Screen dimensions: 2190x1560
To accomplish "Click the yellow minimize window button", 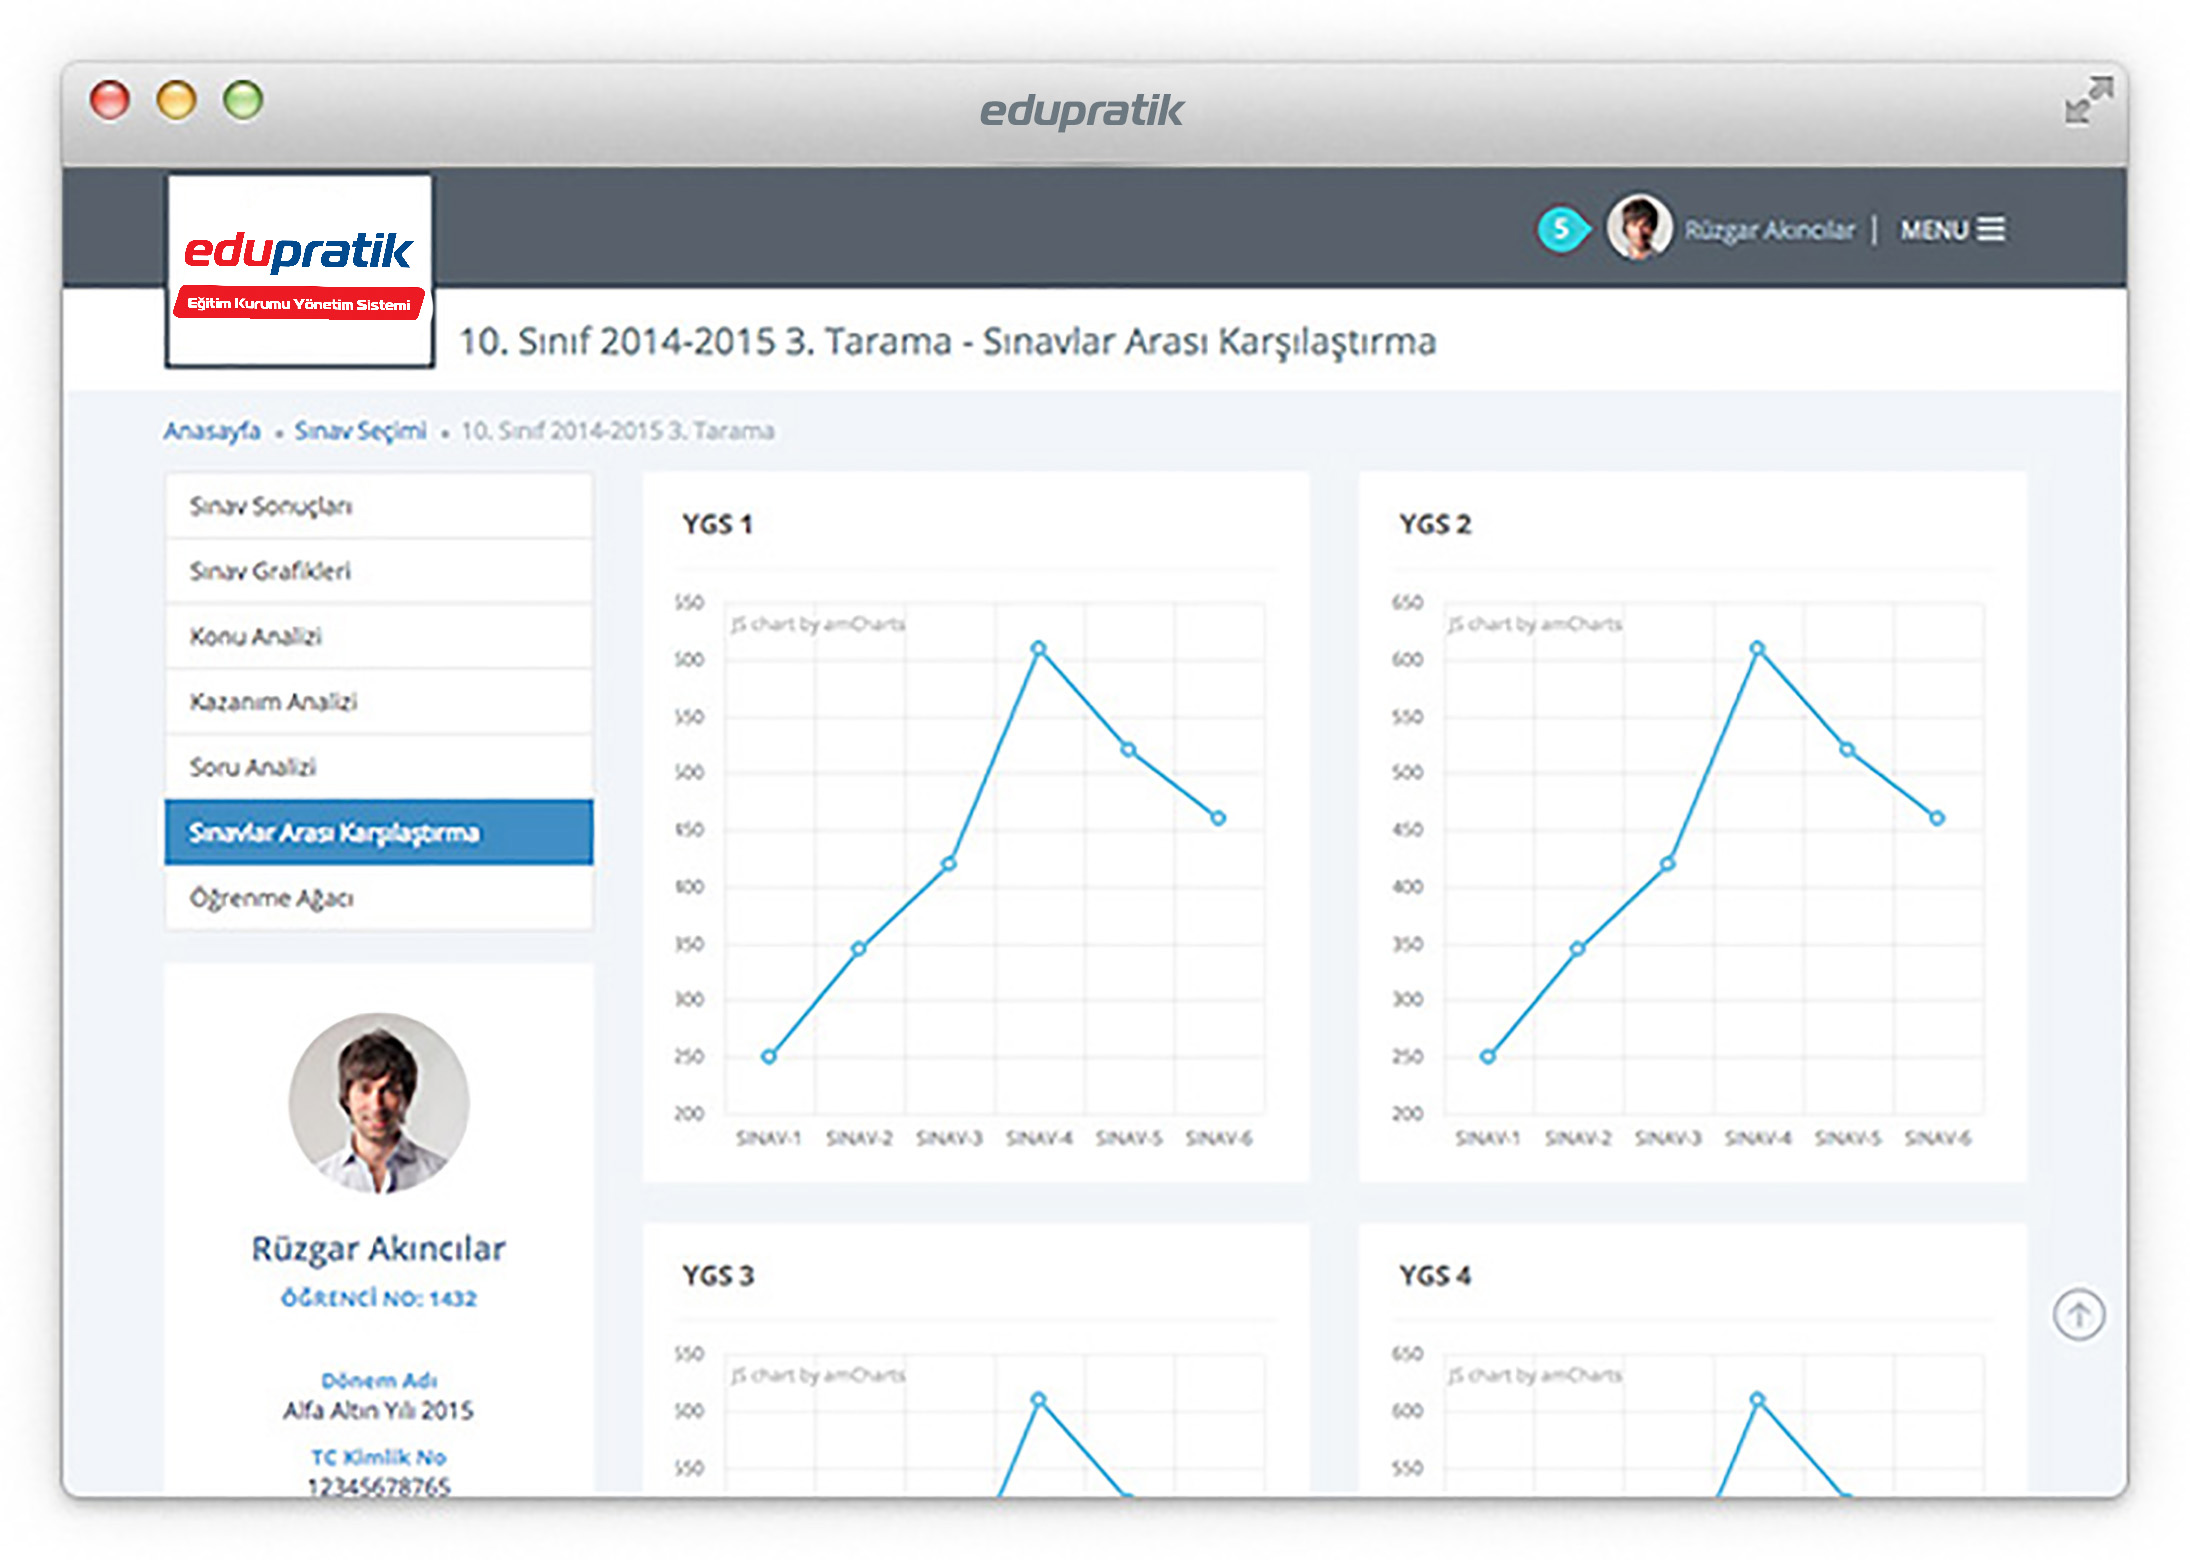I will (x=176, y=100).
